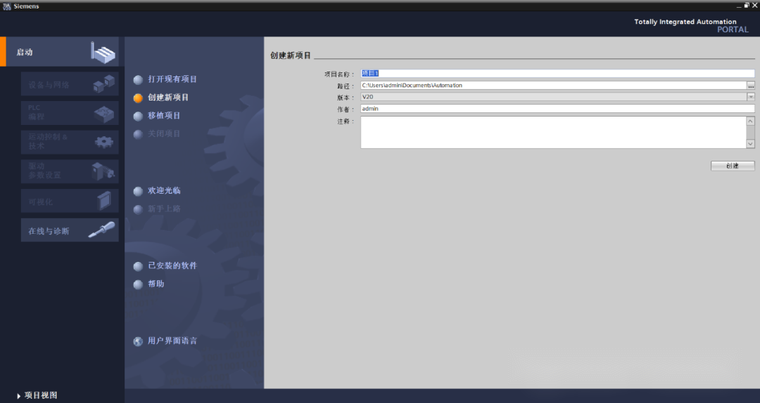This screenshot has height=403, width=760.
Task: Open 用户界面语言 setting
Action: pos(172,341)
